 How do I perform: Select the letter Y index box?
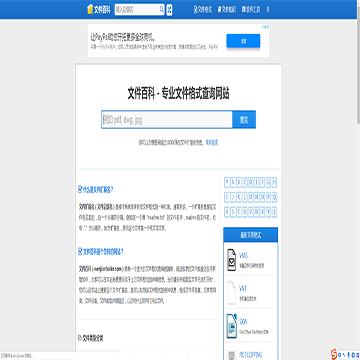[x=269, y=212]
